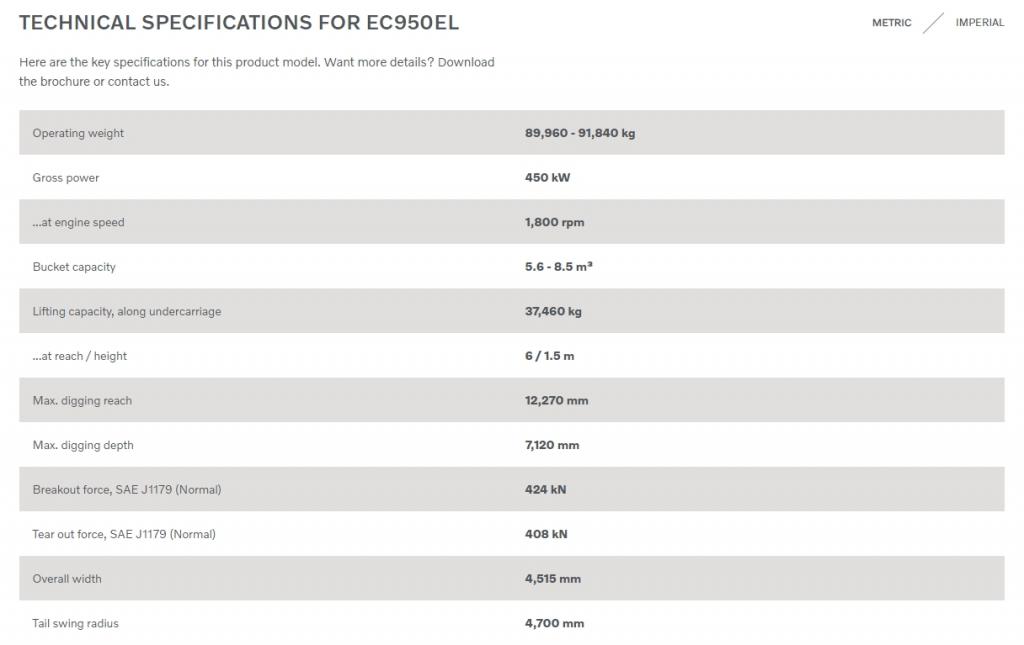This screenshot has height=645, width=1024.
Task: Select the 7,120 mm digging depth value
Action: 552,445
